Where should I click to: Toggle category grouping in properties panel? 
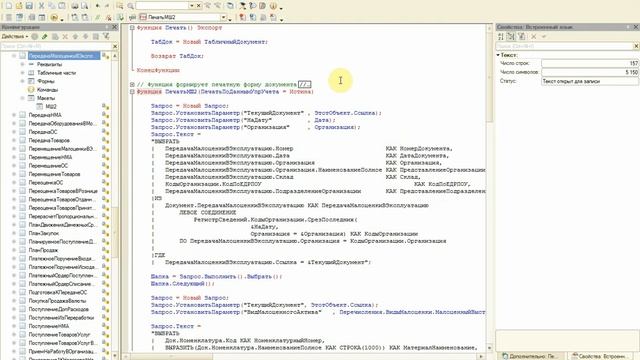point(511,36)
